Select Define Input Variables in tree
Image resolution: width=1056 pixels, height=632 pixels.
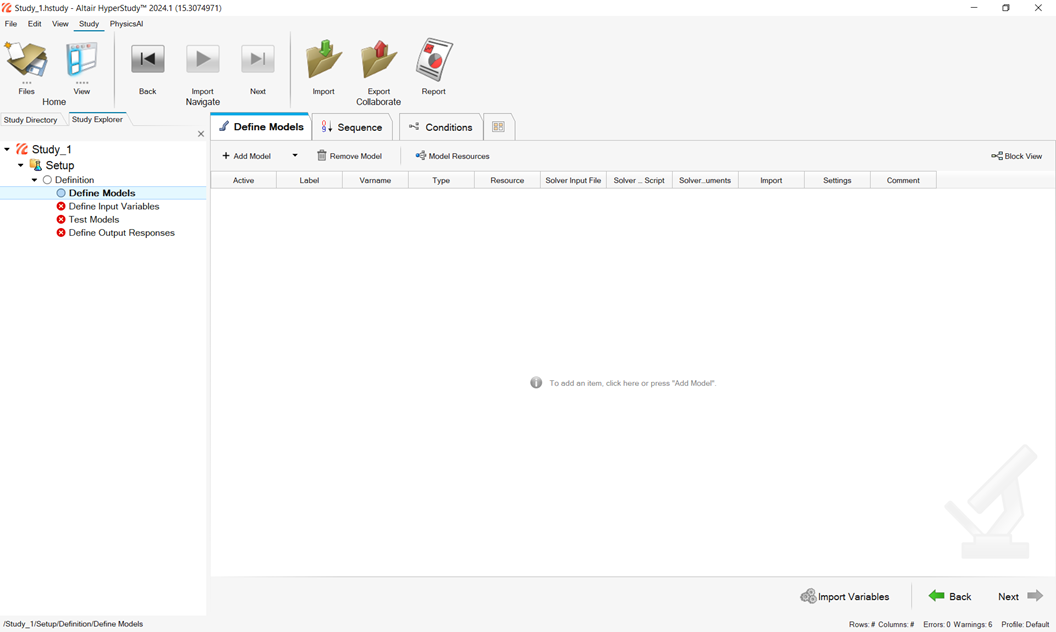click(x=114, y=206)
